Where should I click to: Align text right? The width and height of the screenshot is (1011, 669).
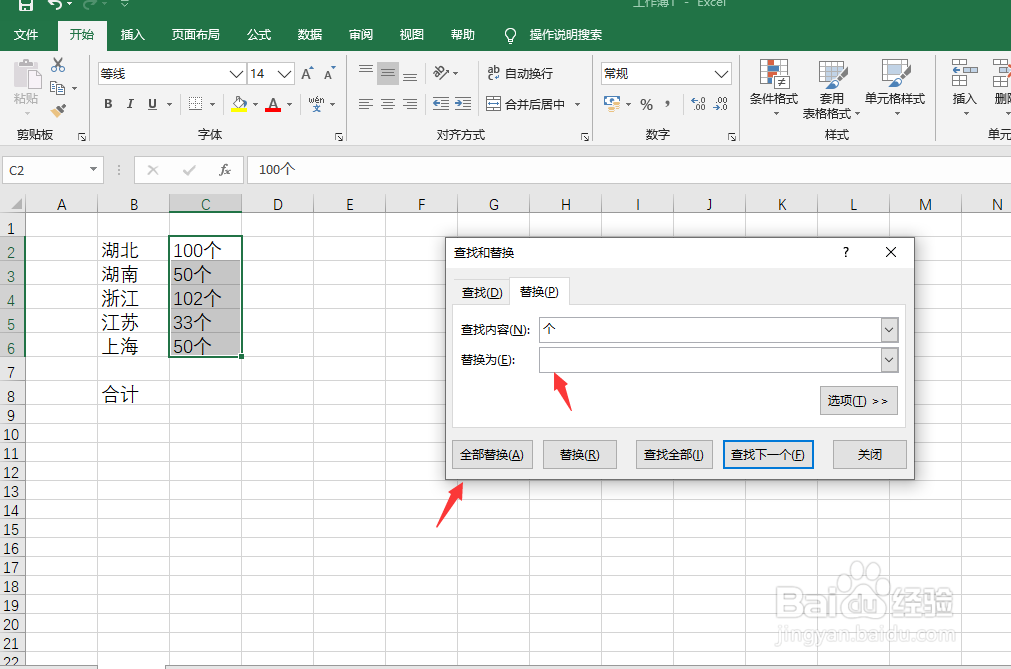410,104
